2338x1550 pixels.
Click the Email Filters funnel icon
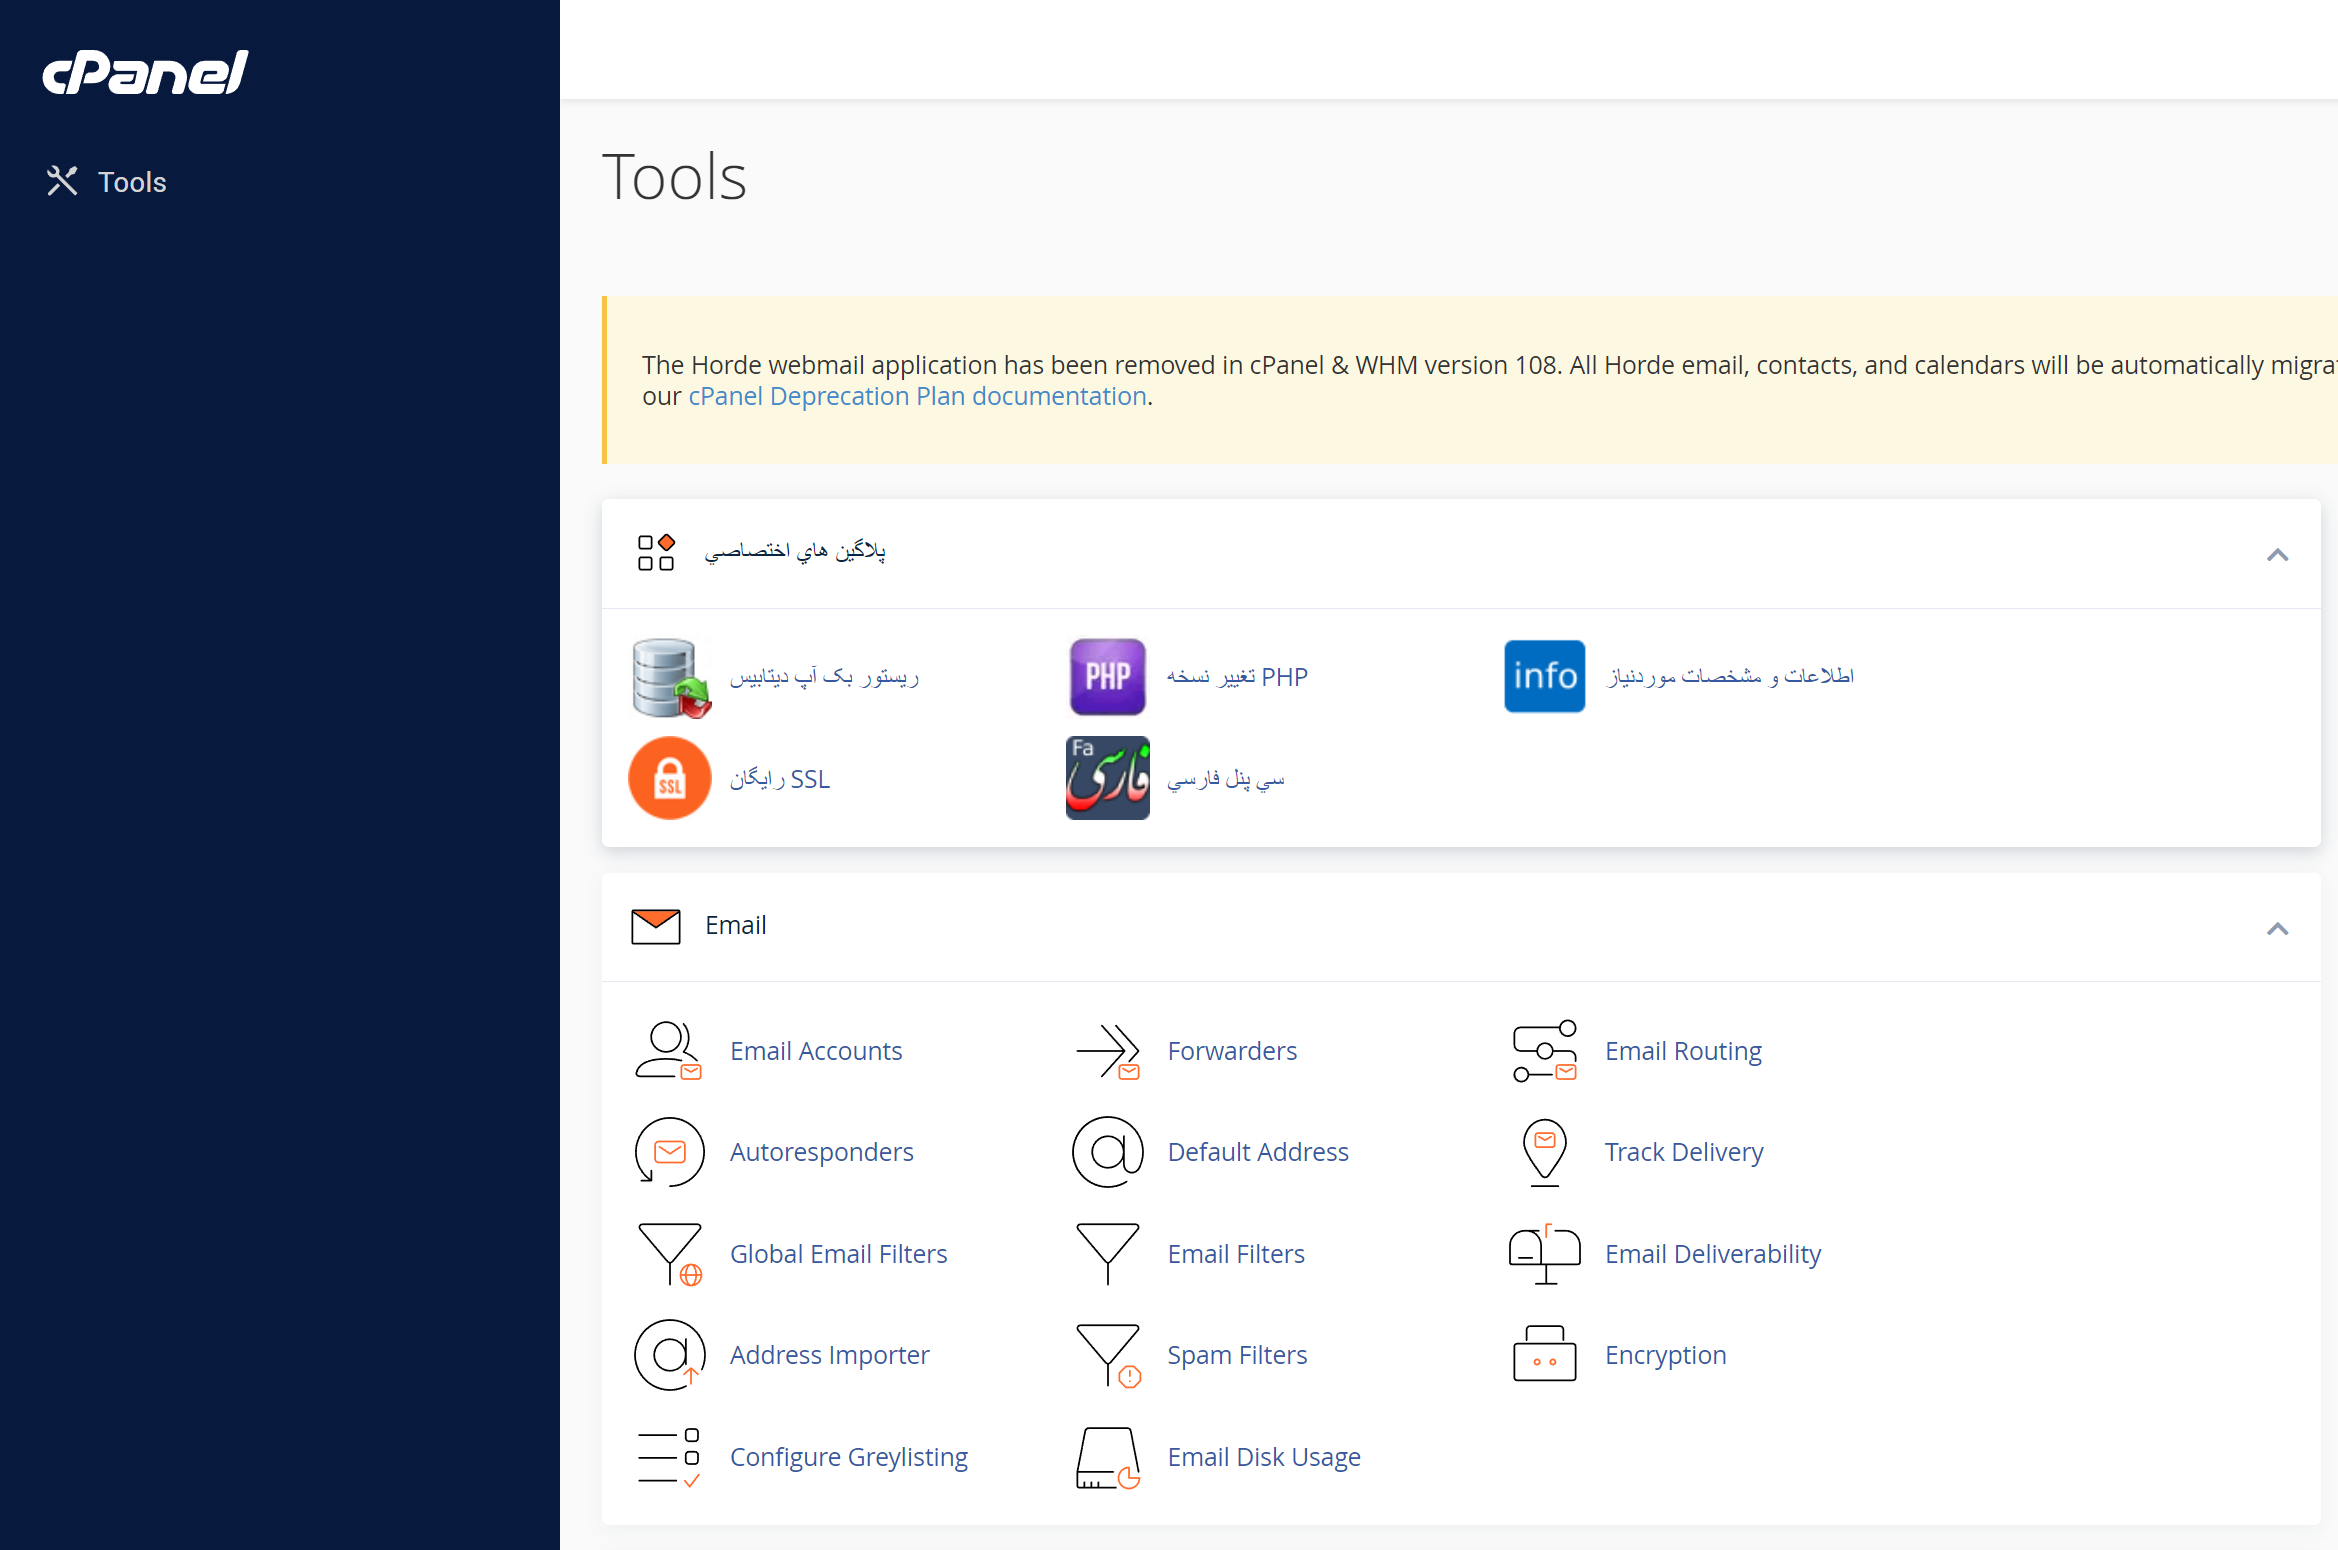1107,1254
